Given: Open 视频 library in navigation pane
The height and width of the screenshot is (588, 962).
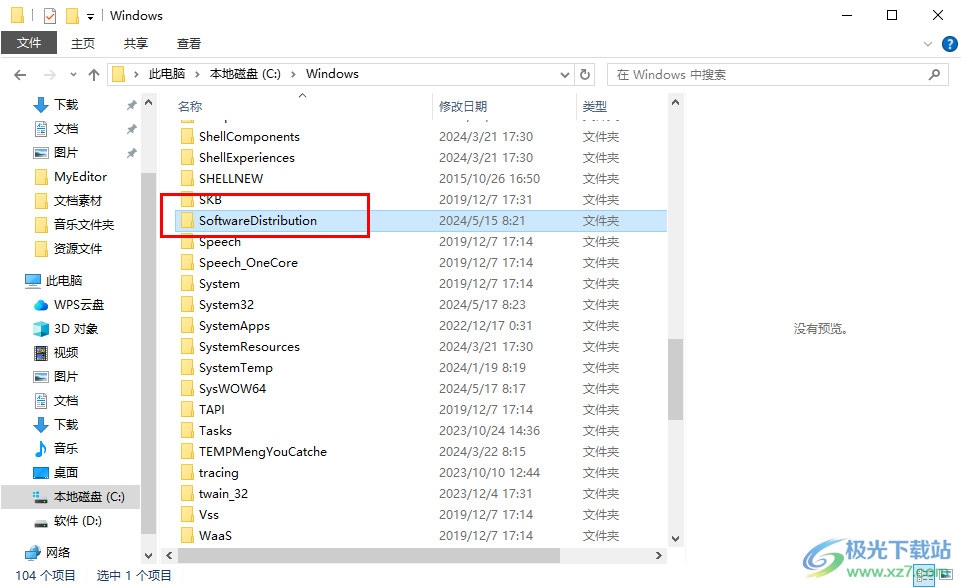Looking at the screenshot, I should click(66, 353).
